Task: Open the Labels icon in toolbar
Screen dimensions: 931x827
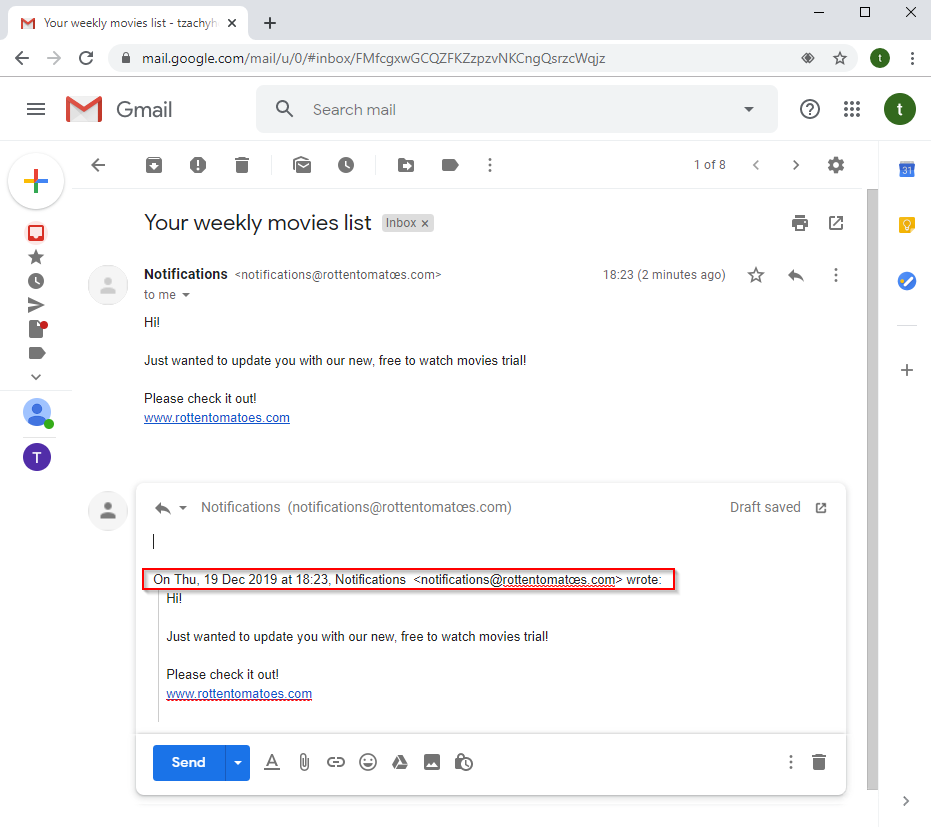Action: coord(450,165)
